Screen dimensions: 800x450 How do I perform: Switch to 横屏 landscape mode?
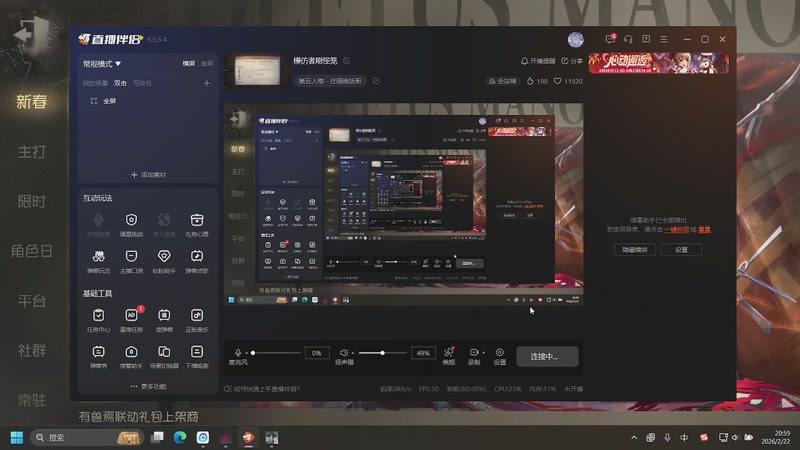[189, 64]
